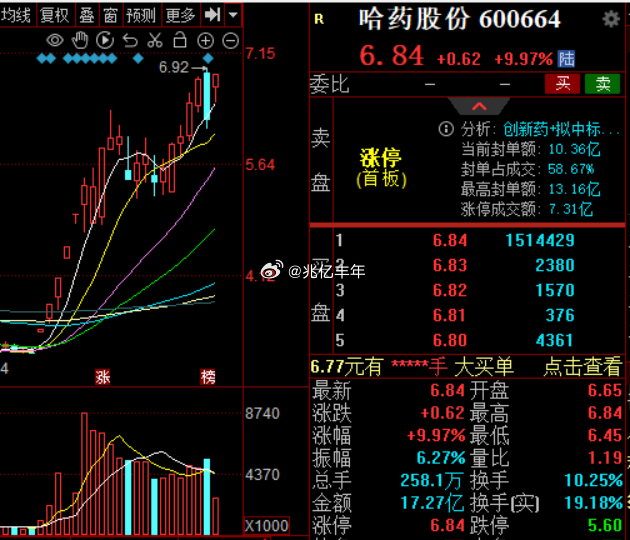This screenshot has height=540, width=630.
Task: Click the 涨停 (首板) status label
Action: coord(381,168)
